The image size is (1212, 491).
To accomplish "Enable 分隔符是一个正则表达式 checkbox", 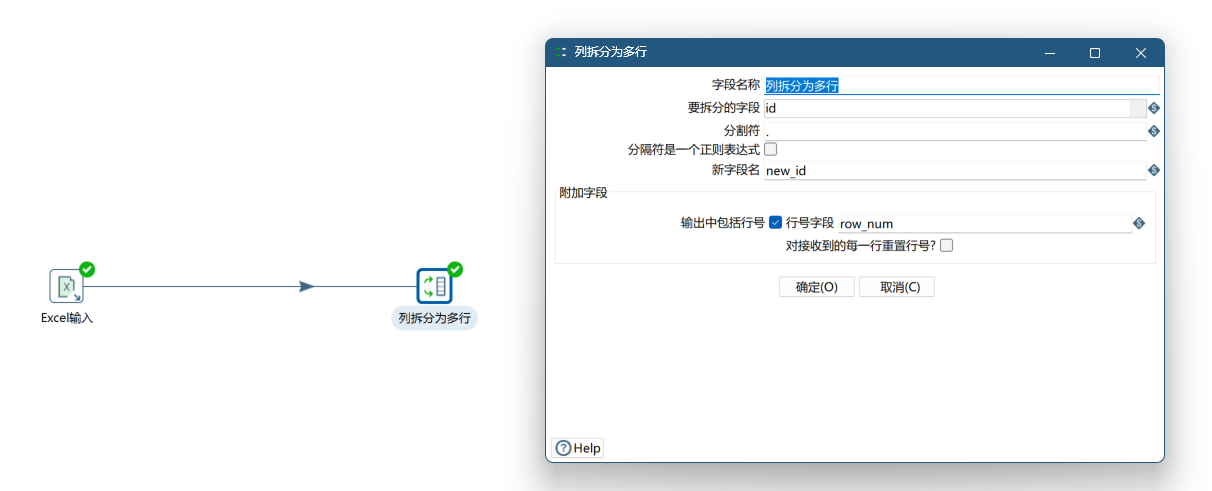I will pyautogui.click(x=770, y=149).
